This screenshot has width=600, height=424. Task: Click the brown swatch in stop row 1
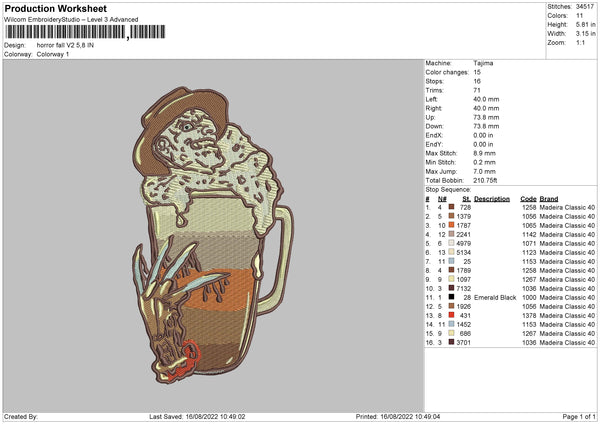point(452,207)
